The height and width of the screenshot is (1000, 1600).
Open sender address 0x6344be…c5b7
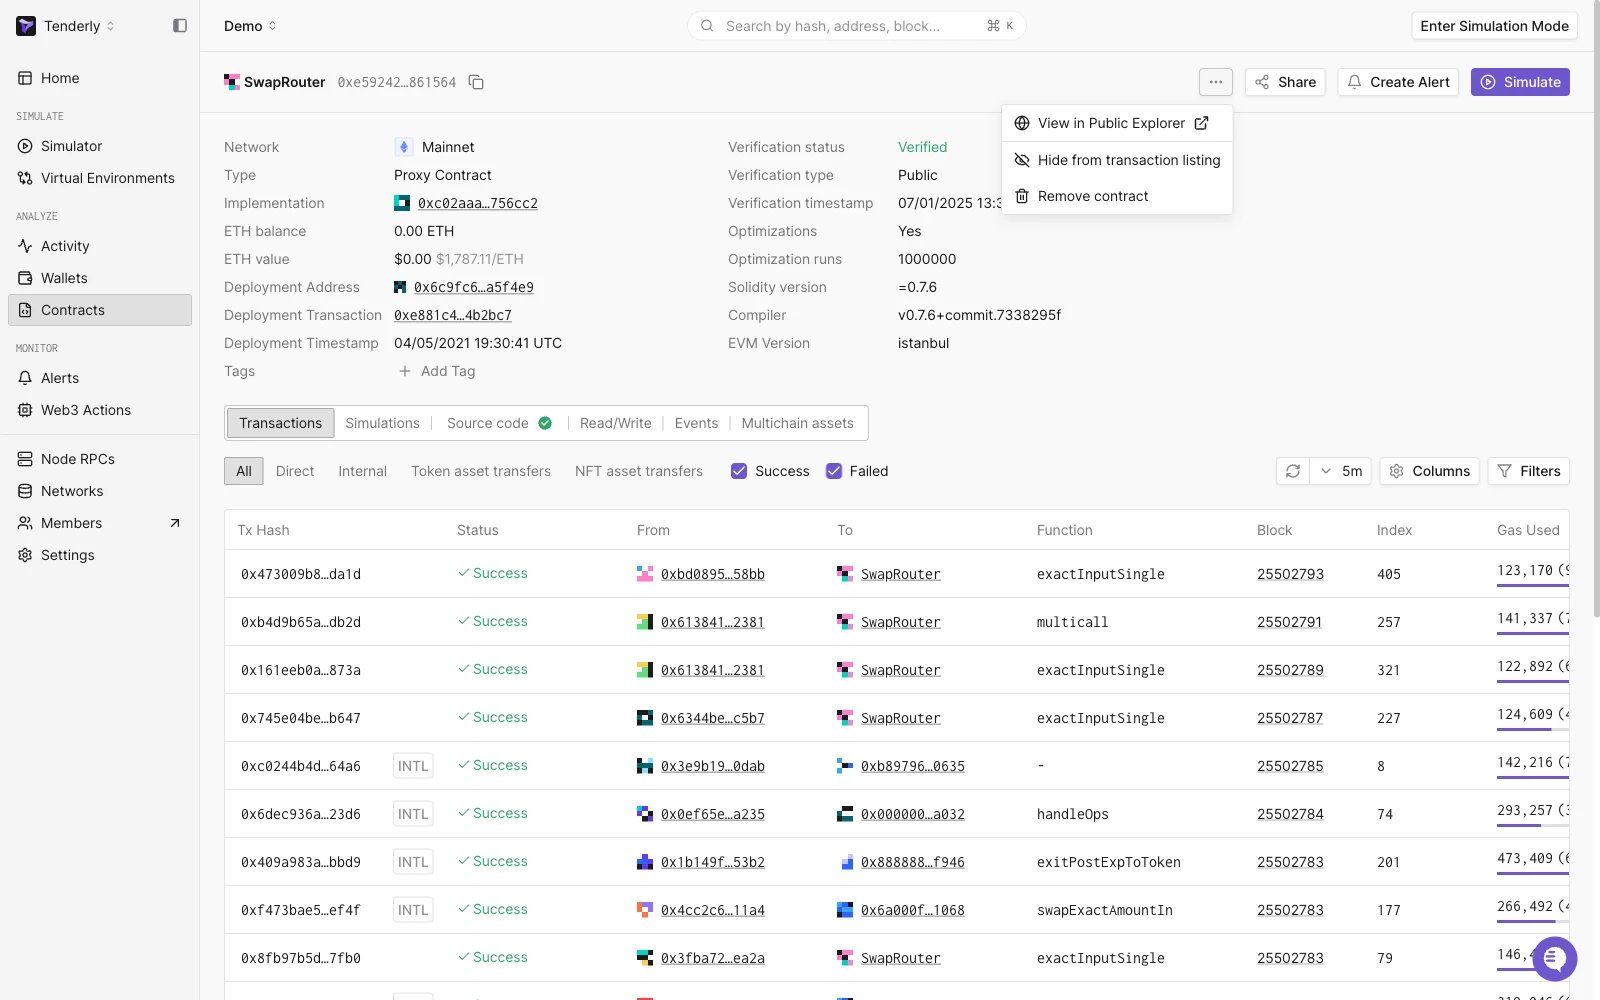[x=713, y=718]
